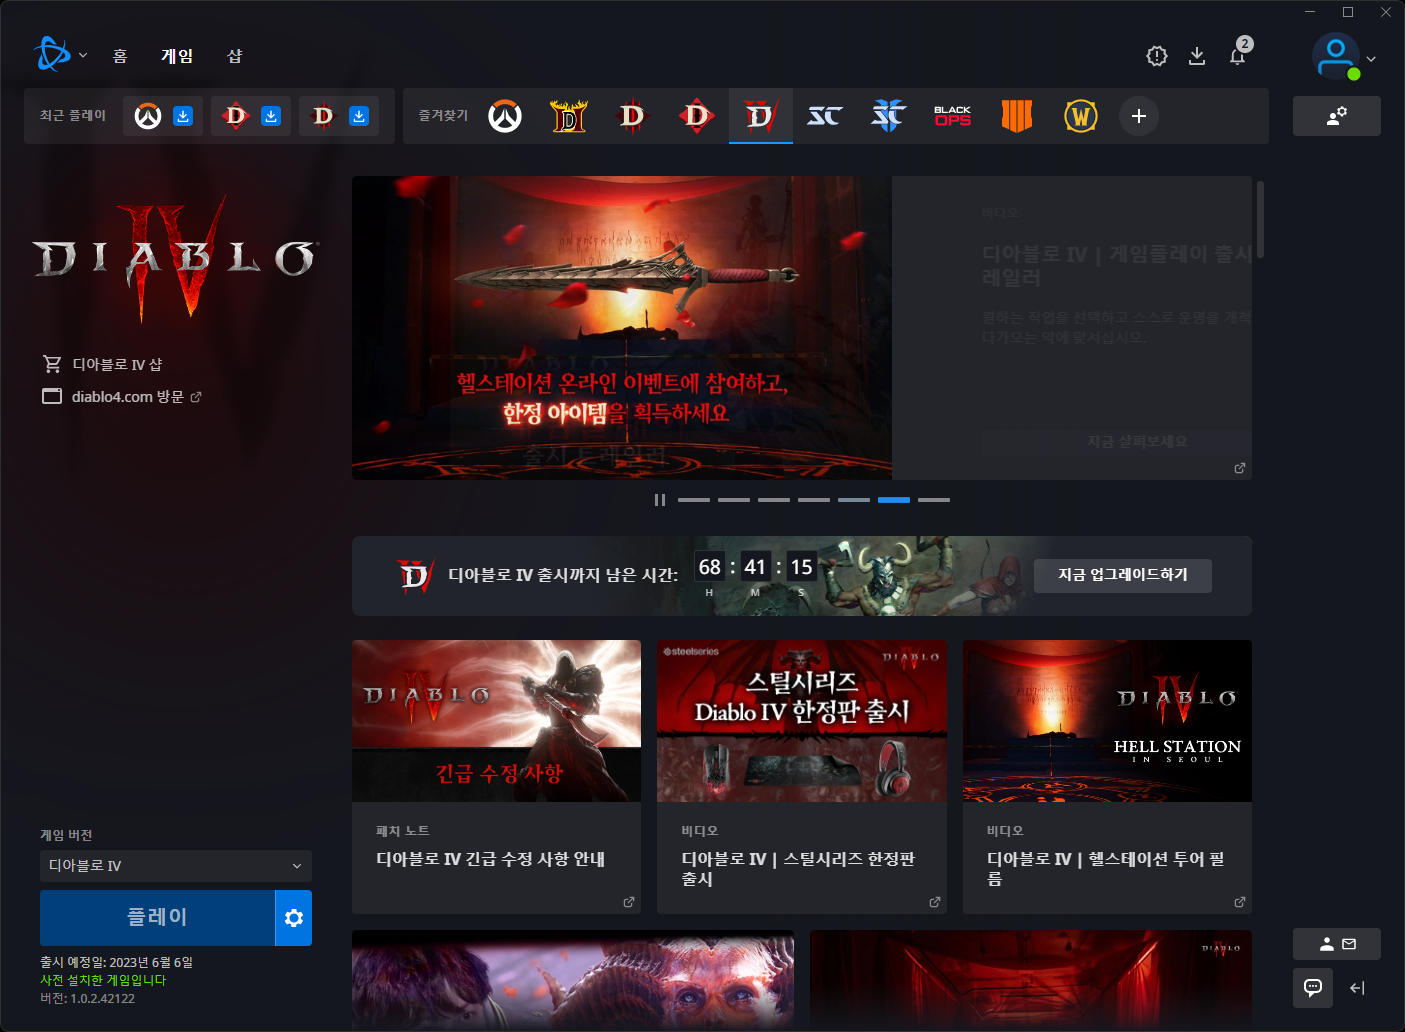The width and height of the screenshot is (1405, 1032).
Task: Select Overwatch in recently played
Action: (x=148, y=116)
